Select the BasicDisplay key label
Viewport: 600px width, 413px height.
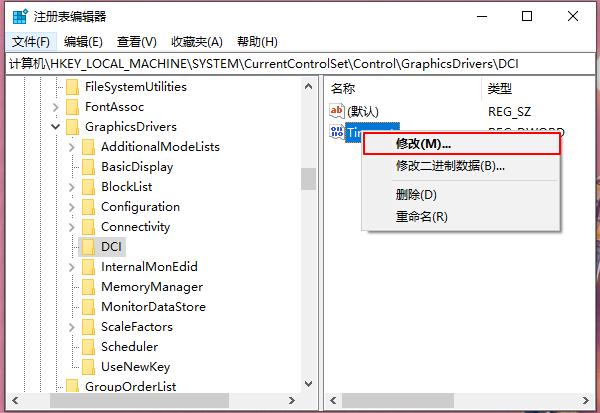pyautogui.click(x=137, y=167)
